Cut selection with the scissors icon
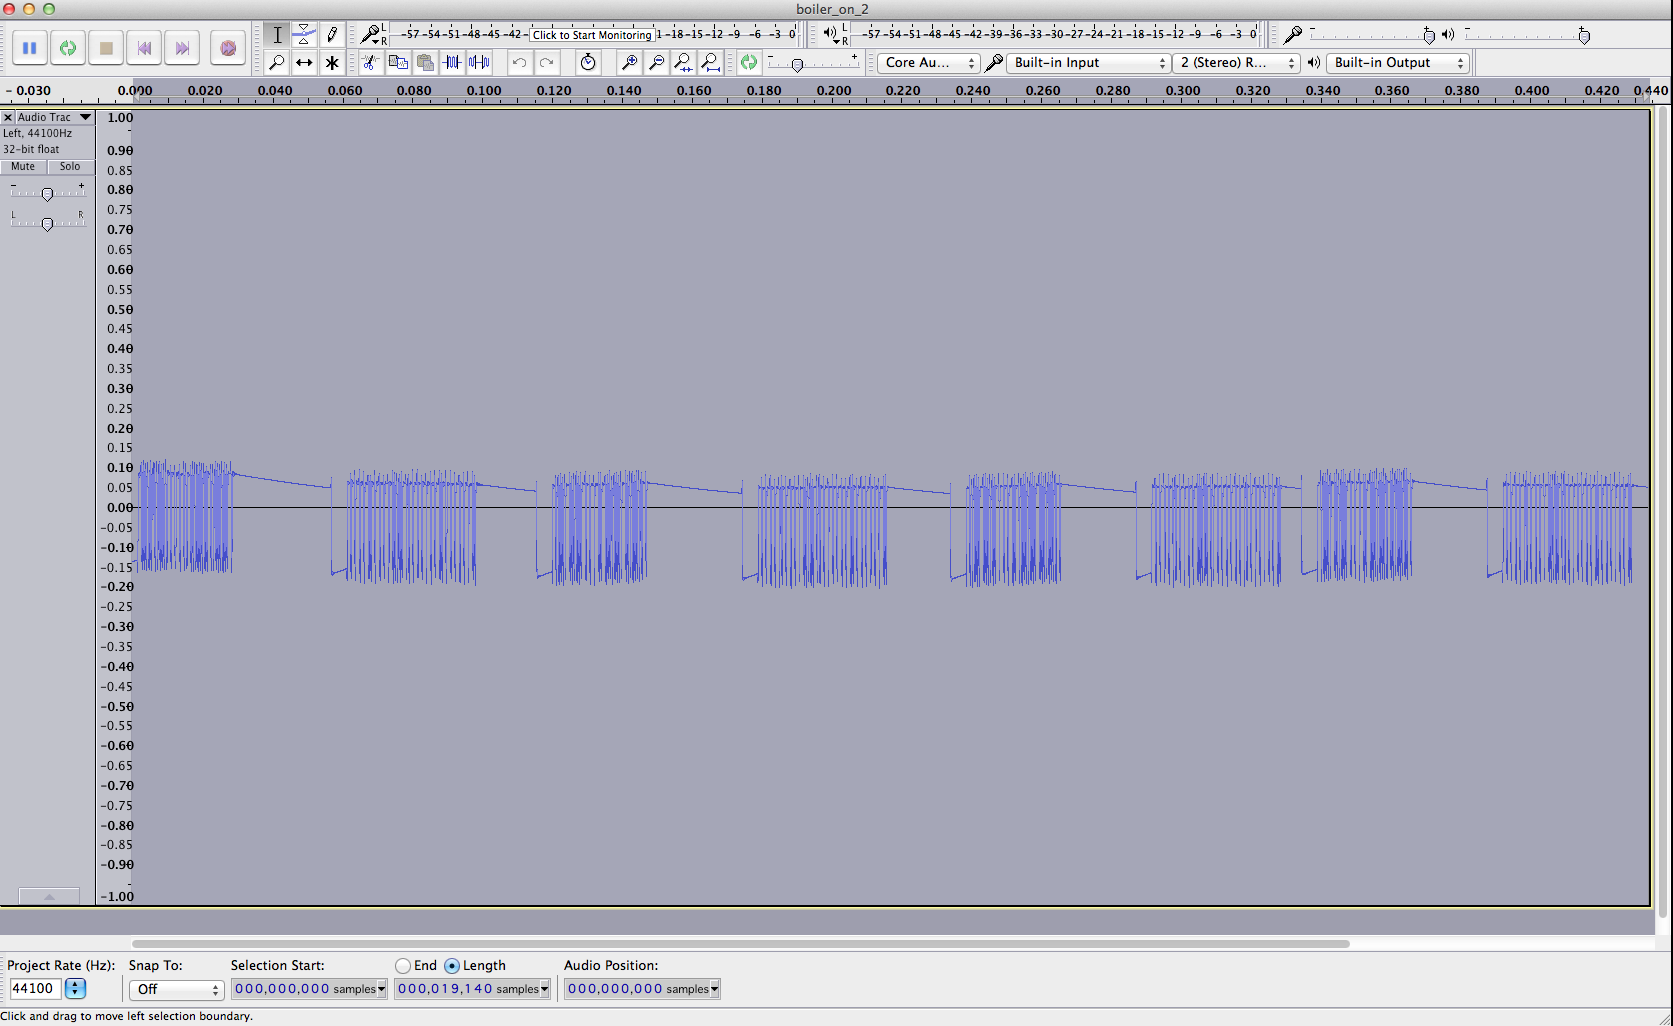The width and height of the screenshot is (1673, 1026). point(370,63)
